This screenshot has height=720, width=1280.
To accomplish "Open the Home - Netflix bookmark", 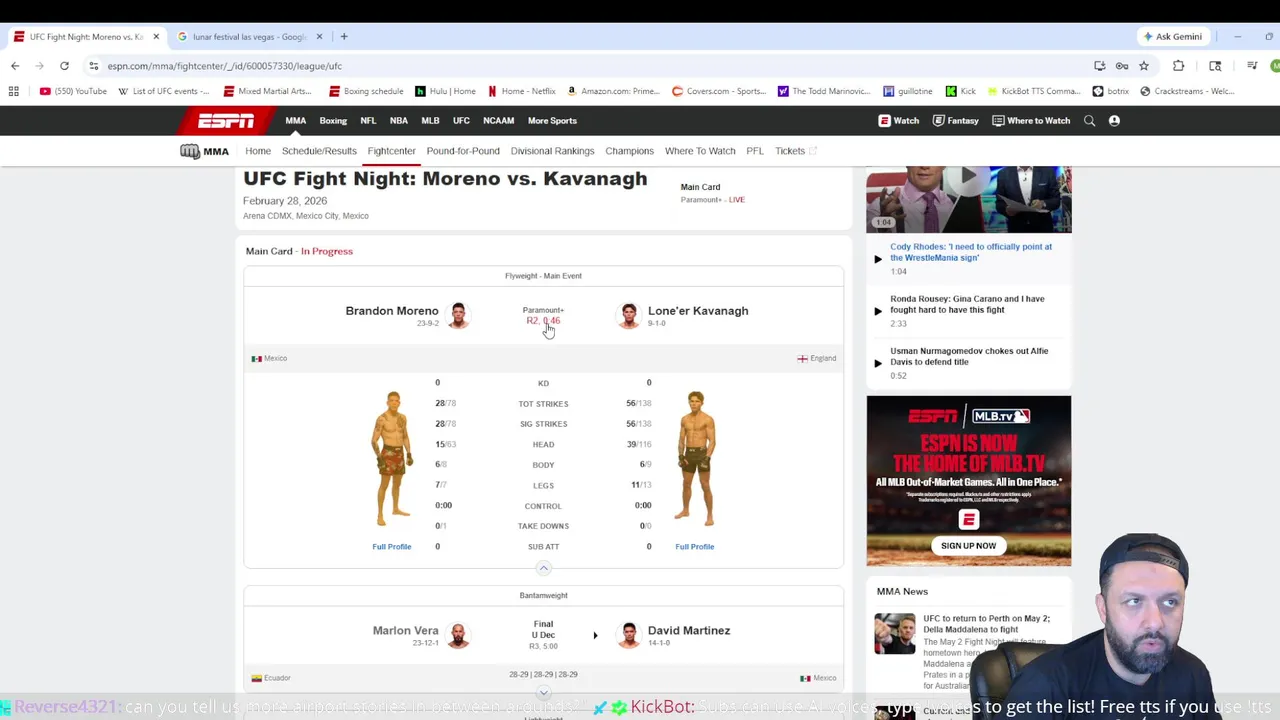I will [x=522, y=91].
